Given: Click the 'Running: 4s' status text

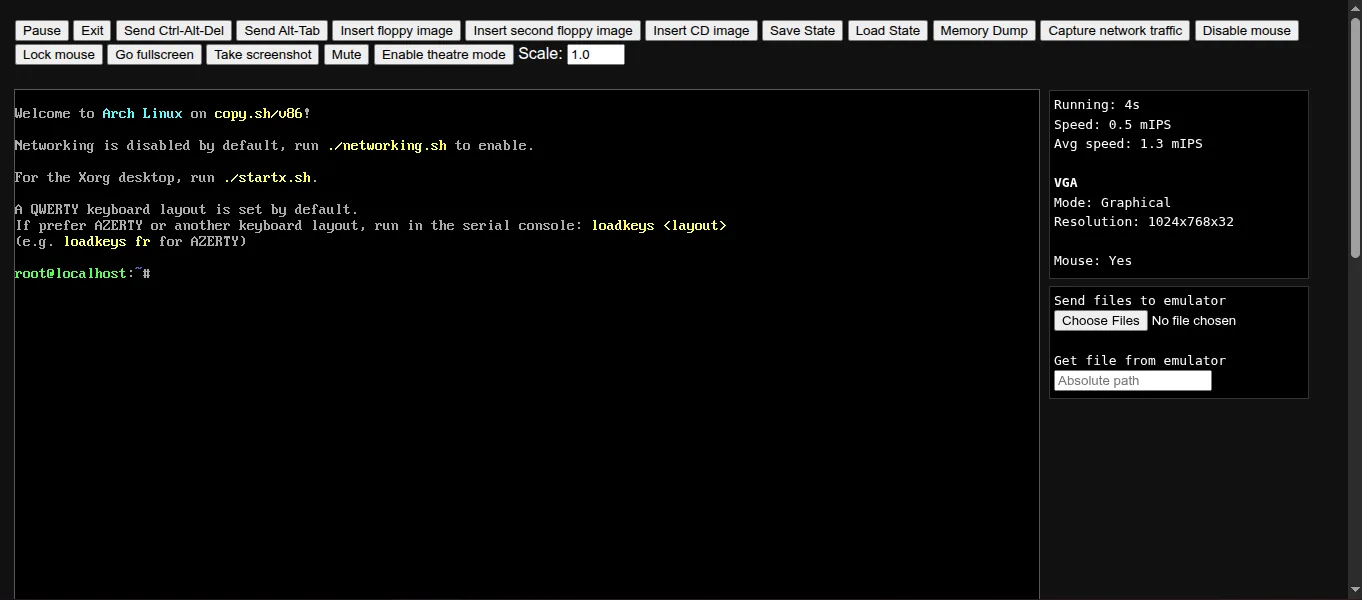Looking at the screenshot, I should click(1097, 105).
